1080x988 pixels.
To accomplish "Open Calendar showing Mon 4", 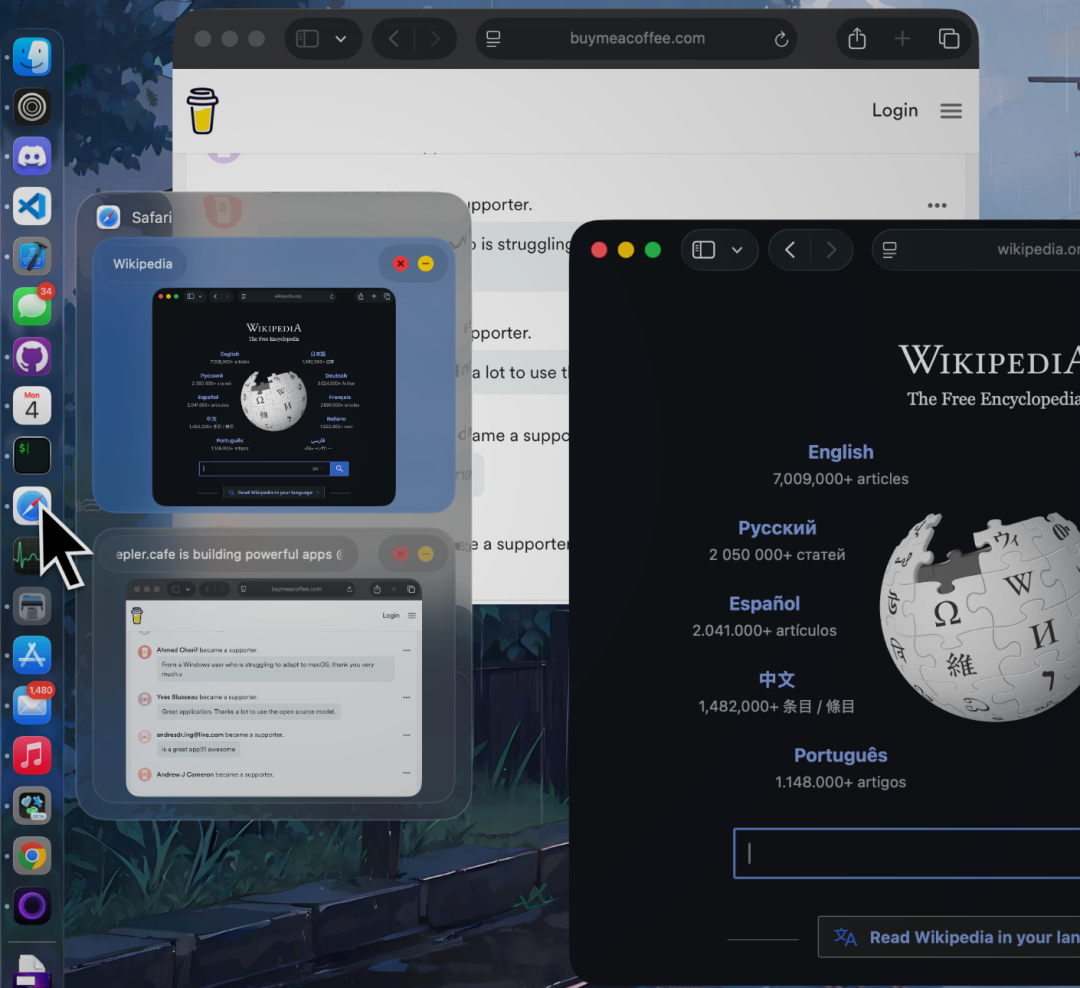I will click(32, 406).
